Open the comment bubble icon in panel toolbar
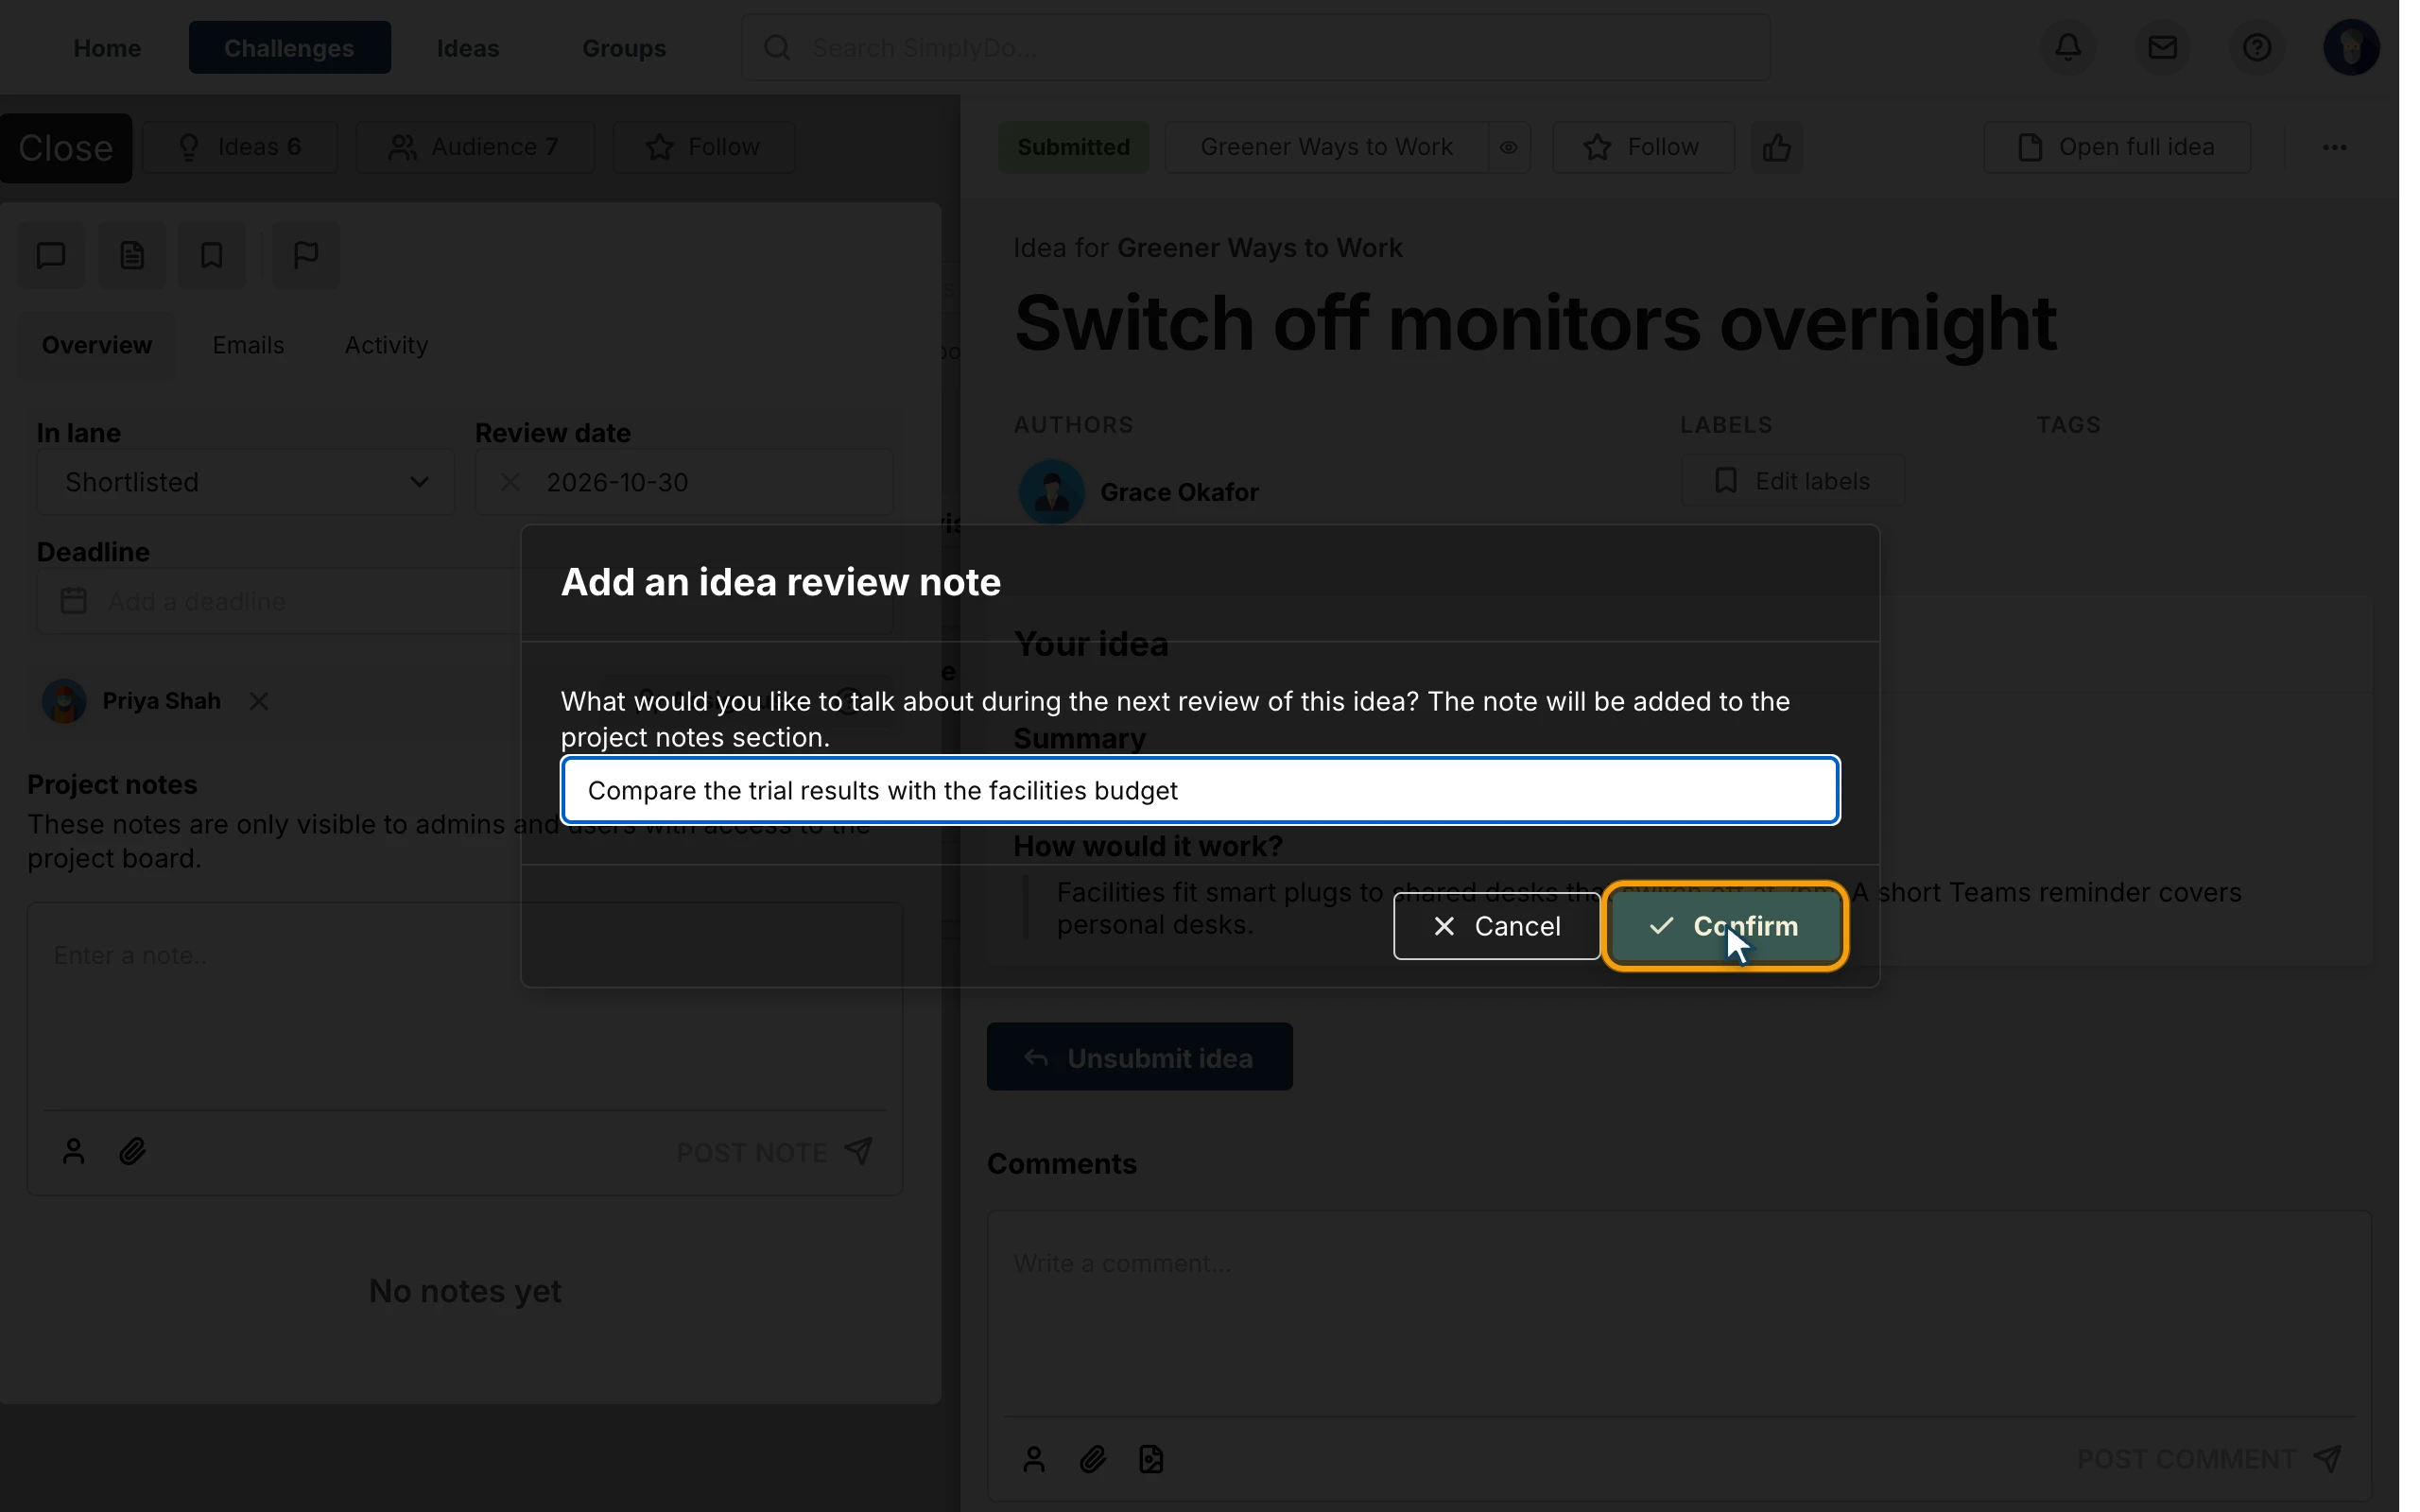 [51, 255]
